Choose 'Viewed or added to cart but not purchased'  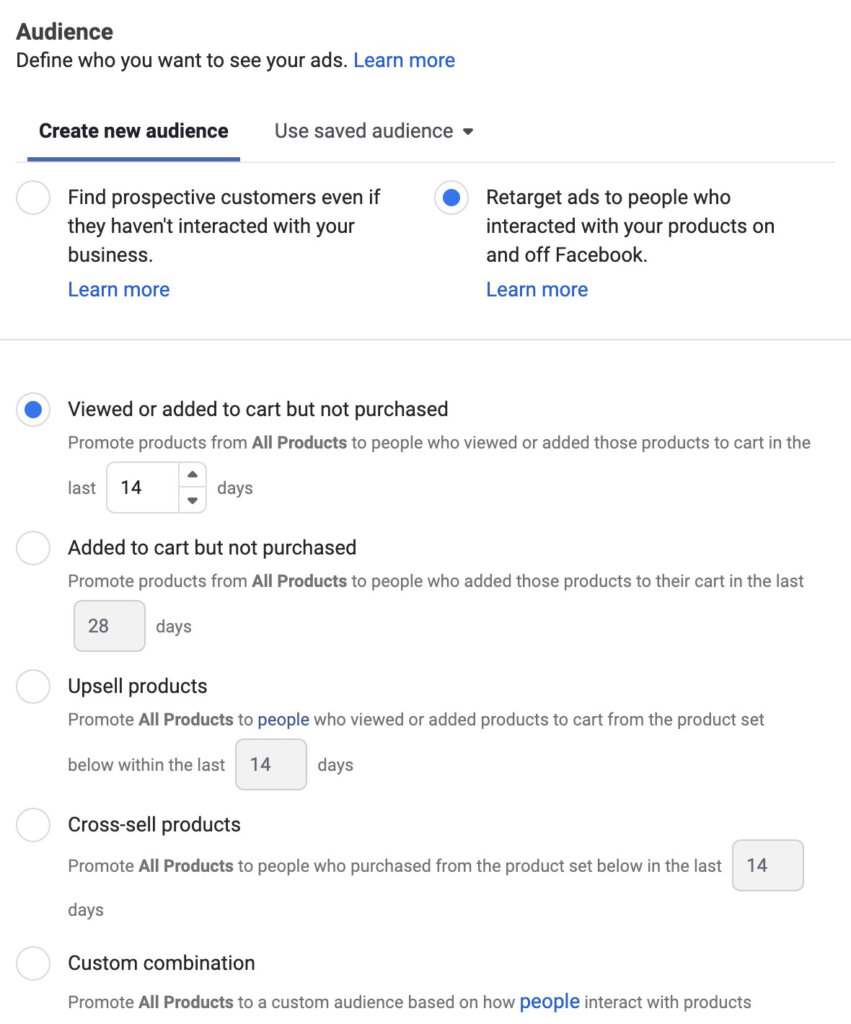33,409
